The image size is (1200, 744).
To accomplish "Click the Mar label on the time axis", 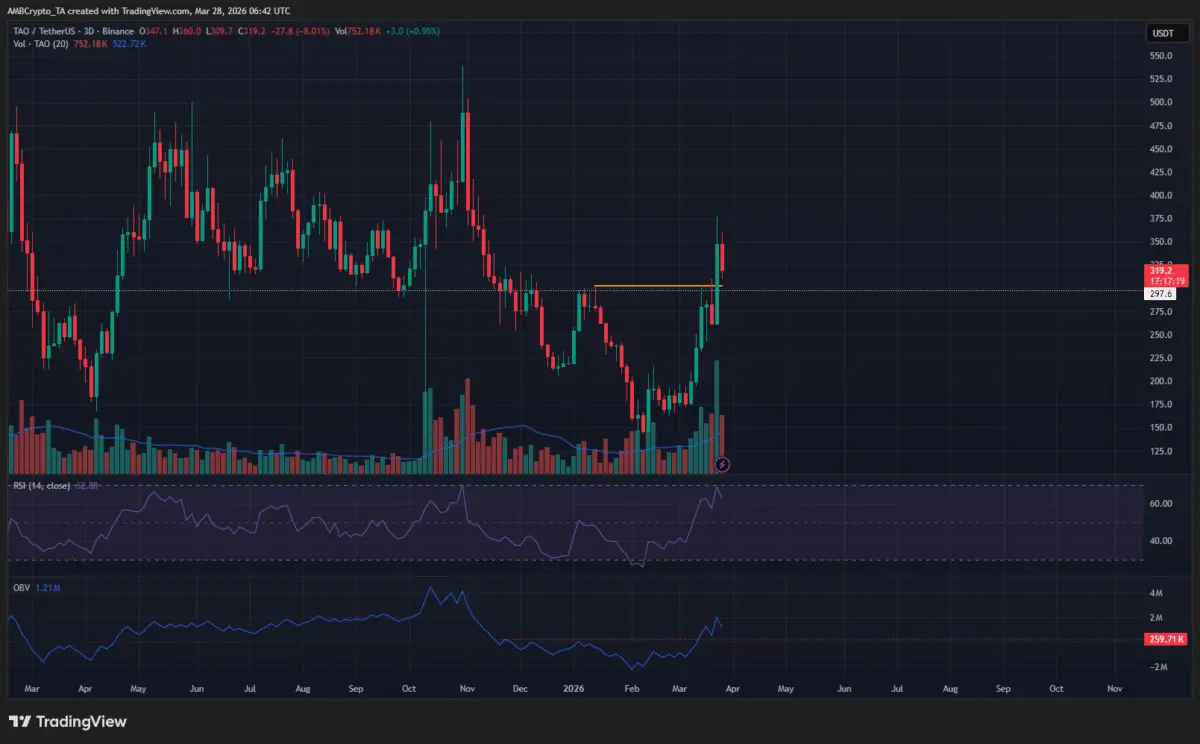I will coord(31,689).
